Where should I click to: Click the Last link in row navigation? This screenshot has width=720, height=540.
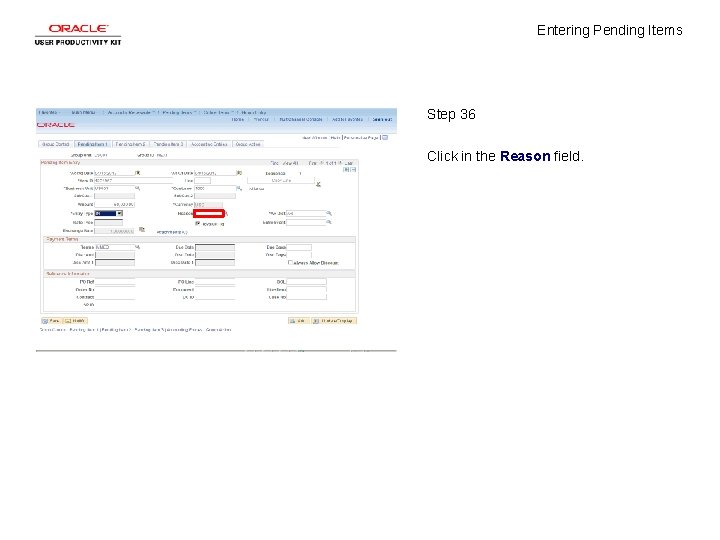point(349,163)
